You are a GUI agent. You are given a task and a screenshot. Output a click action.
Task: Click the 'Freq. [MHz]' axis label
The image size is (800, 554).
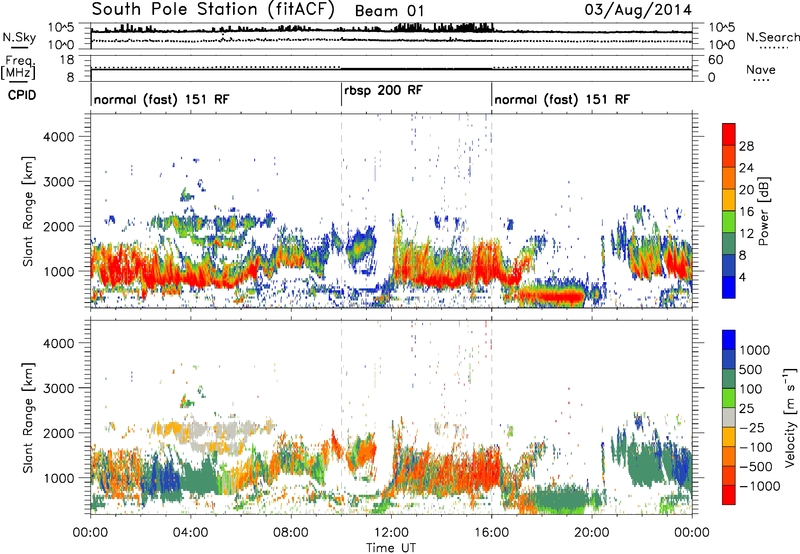point(18,68)
